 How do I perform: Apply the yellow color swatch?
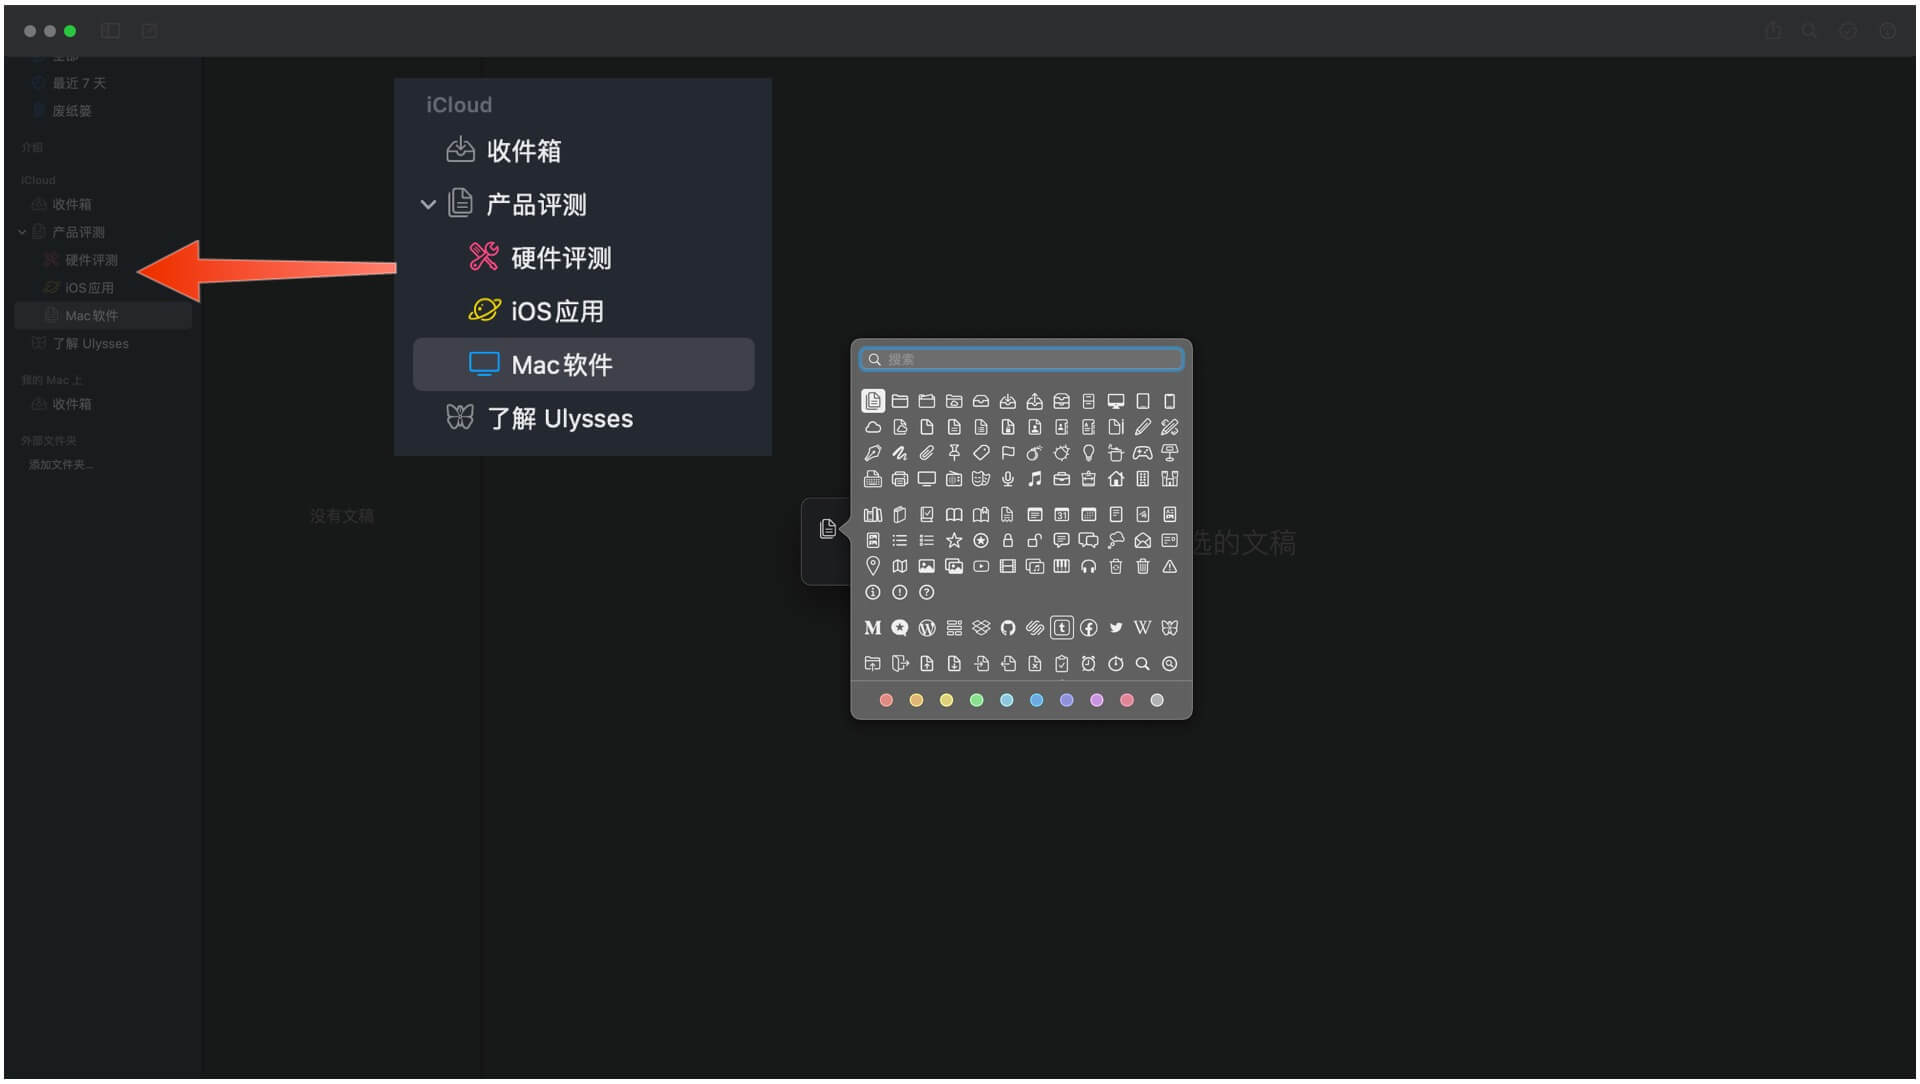tap(946, 700)
